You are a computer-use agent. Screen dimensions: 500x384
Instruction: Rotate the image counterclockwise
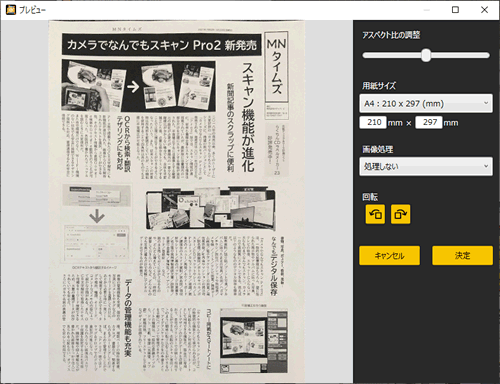click(375, 214)
